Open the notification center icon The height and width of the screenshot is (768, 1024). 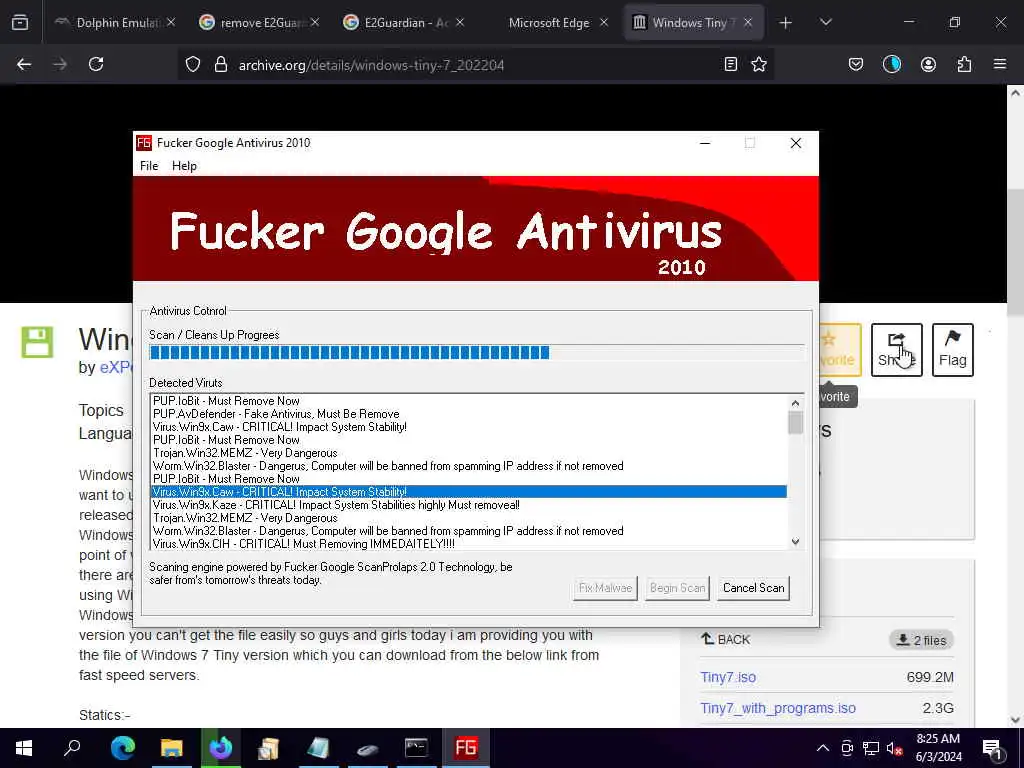tap(992, 748)
